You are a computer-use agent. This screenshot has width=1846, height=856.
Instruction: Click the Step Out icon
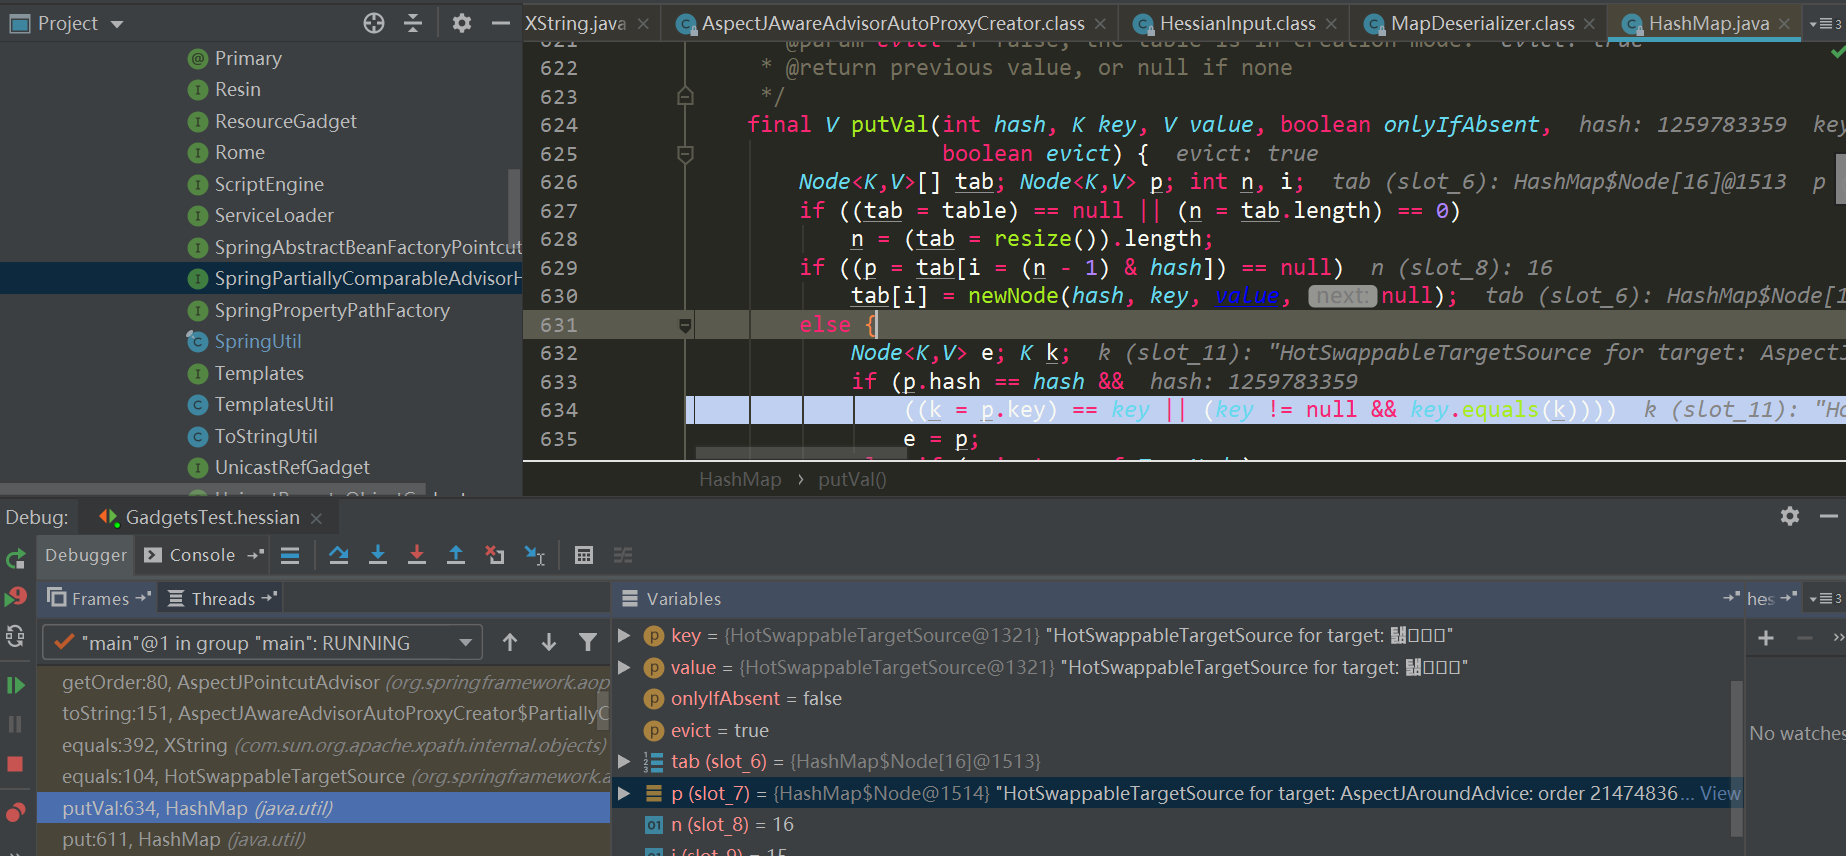[x=456, y=555]
